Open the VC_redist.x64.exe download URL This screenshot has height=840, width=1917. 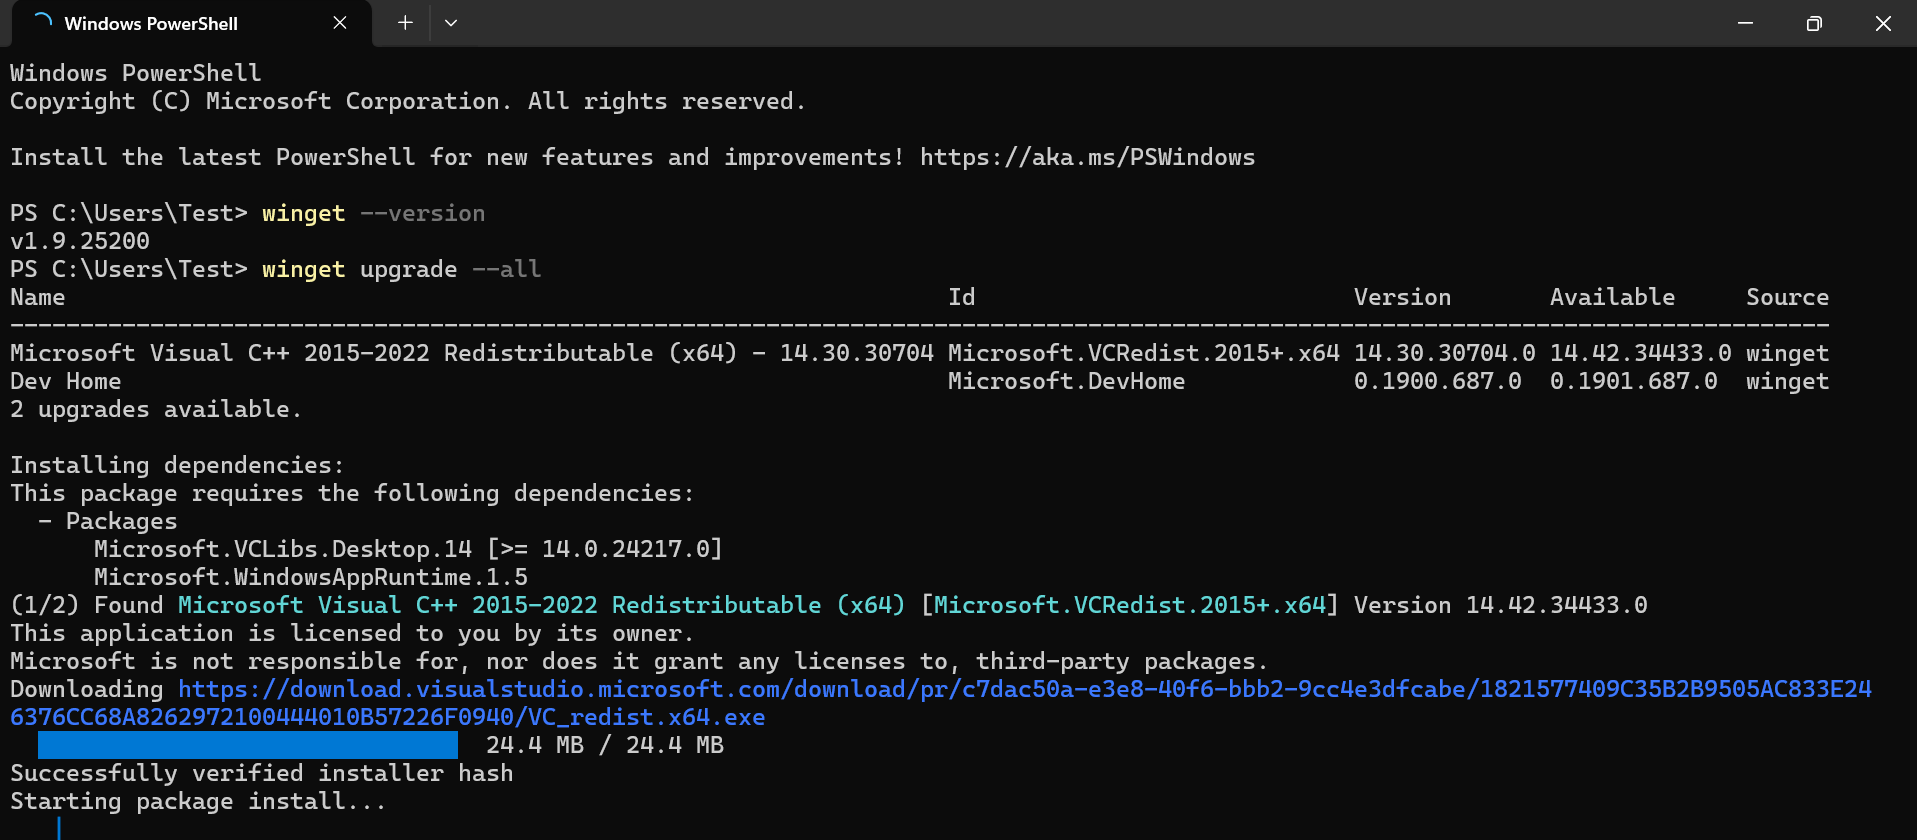pos(941,703)
